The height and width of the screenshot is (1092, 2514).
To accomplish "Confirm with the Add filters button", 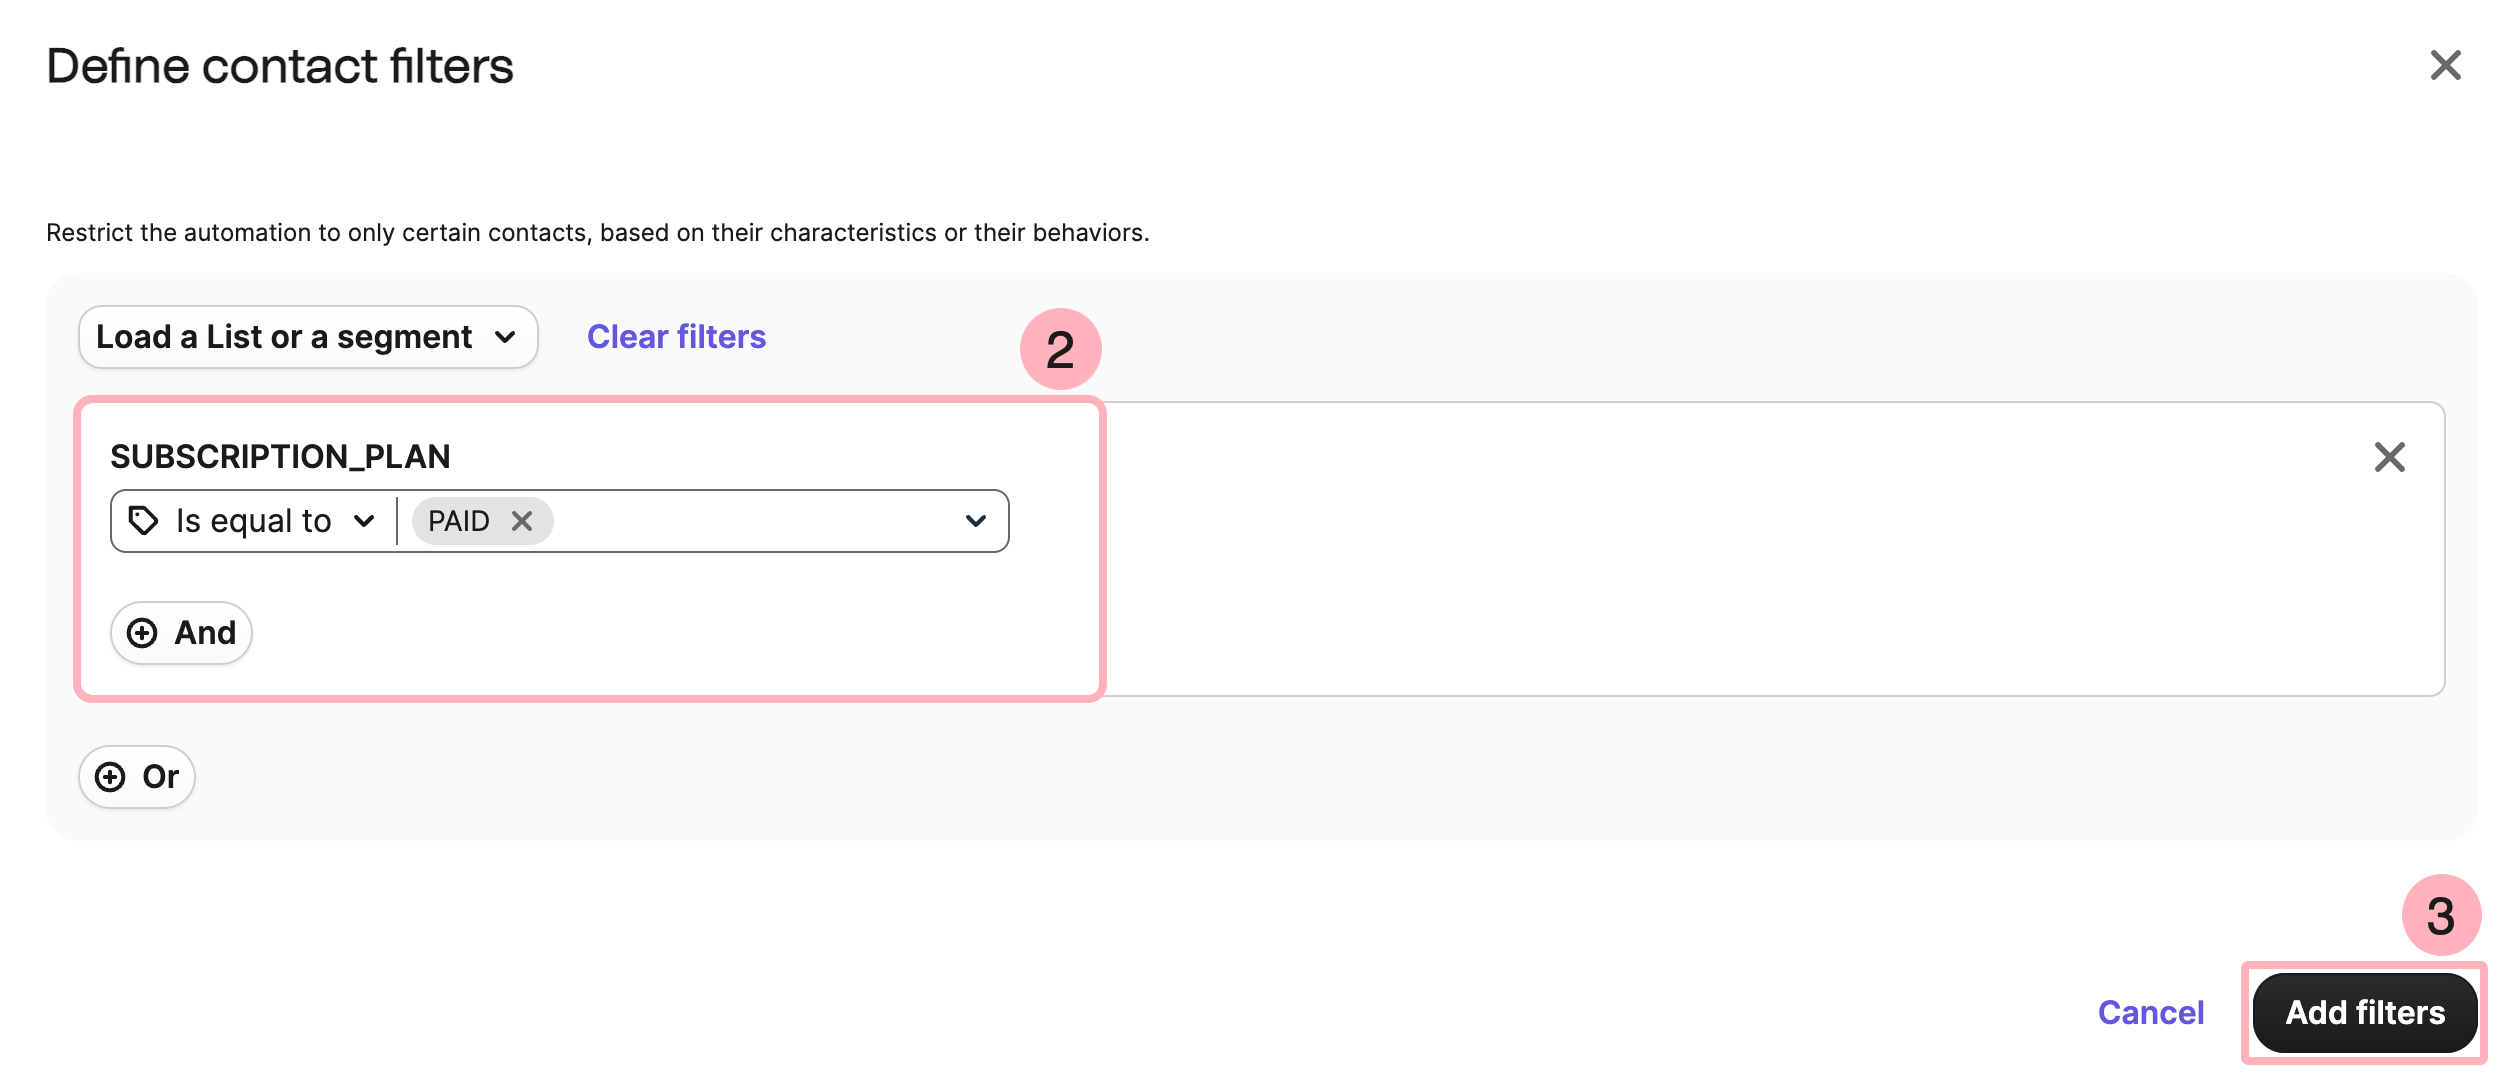I will pyautogui.click(x=2364, y=1013).
